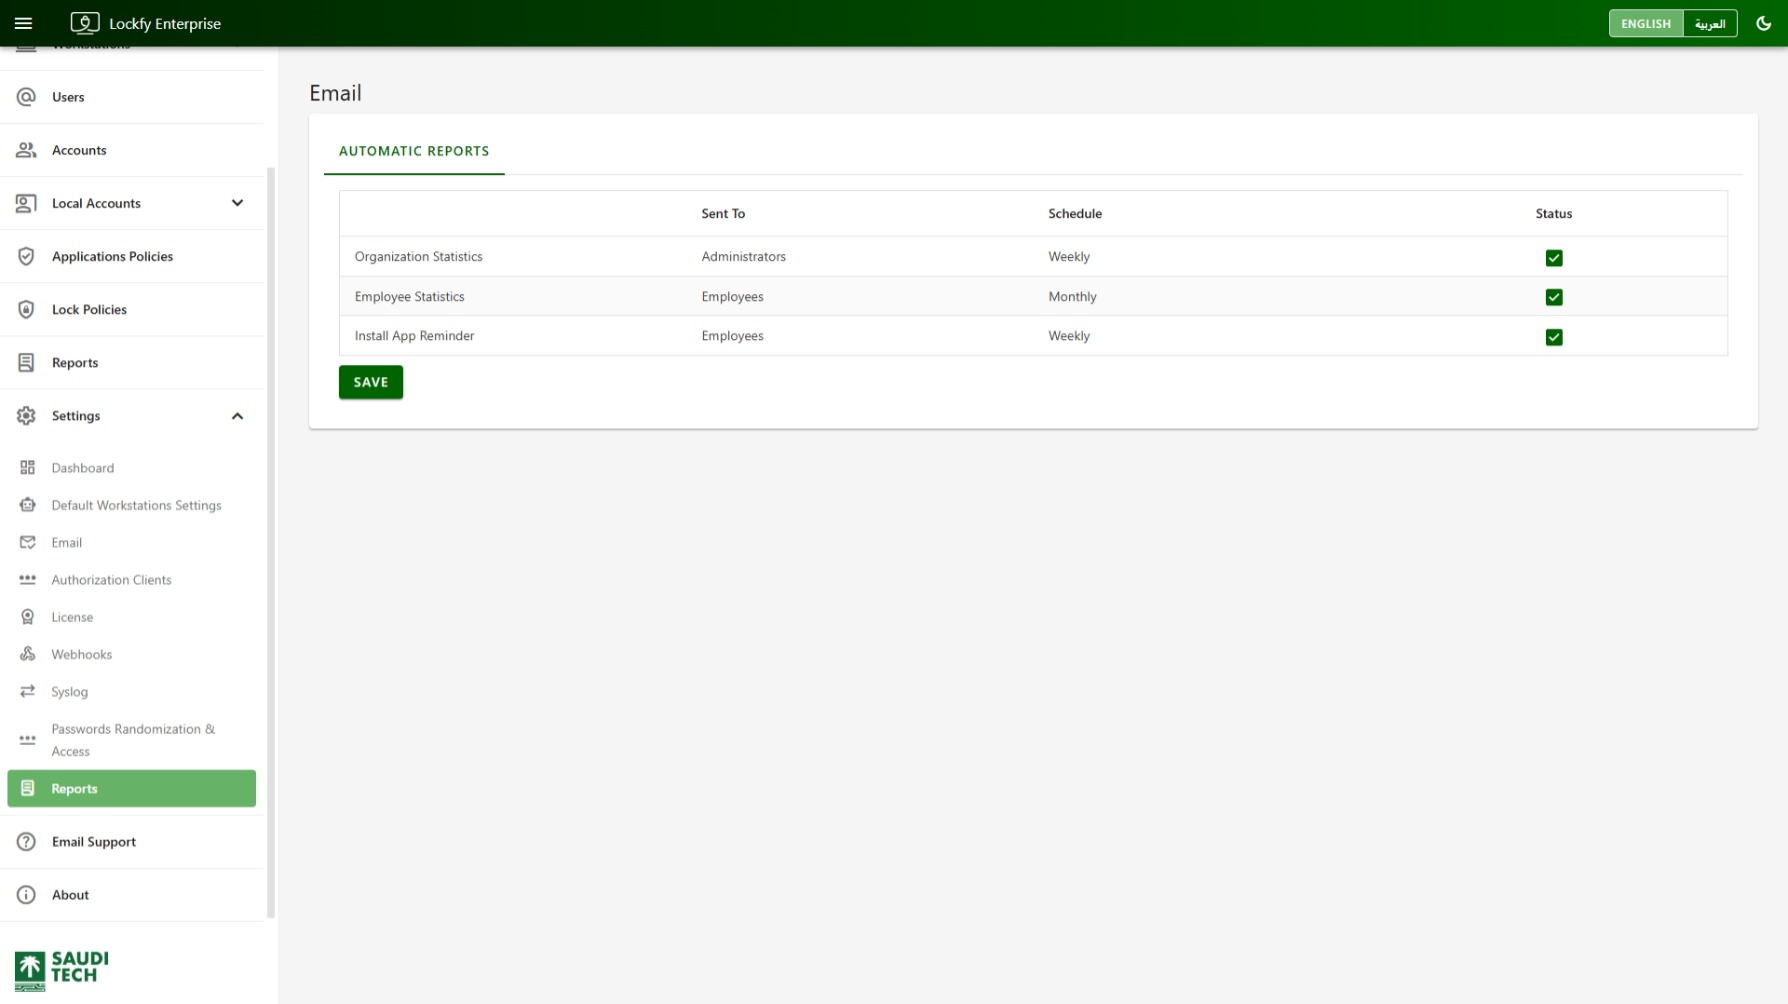Click the Lock Policies shield icon
This screenshot has height=1004, width=1788.
pyautogui.click(x=27, y=309)
